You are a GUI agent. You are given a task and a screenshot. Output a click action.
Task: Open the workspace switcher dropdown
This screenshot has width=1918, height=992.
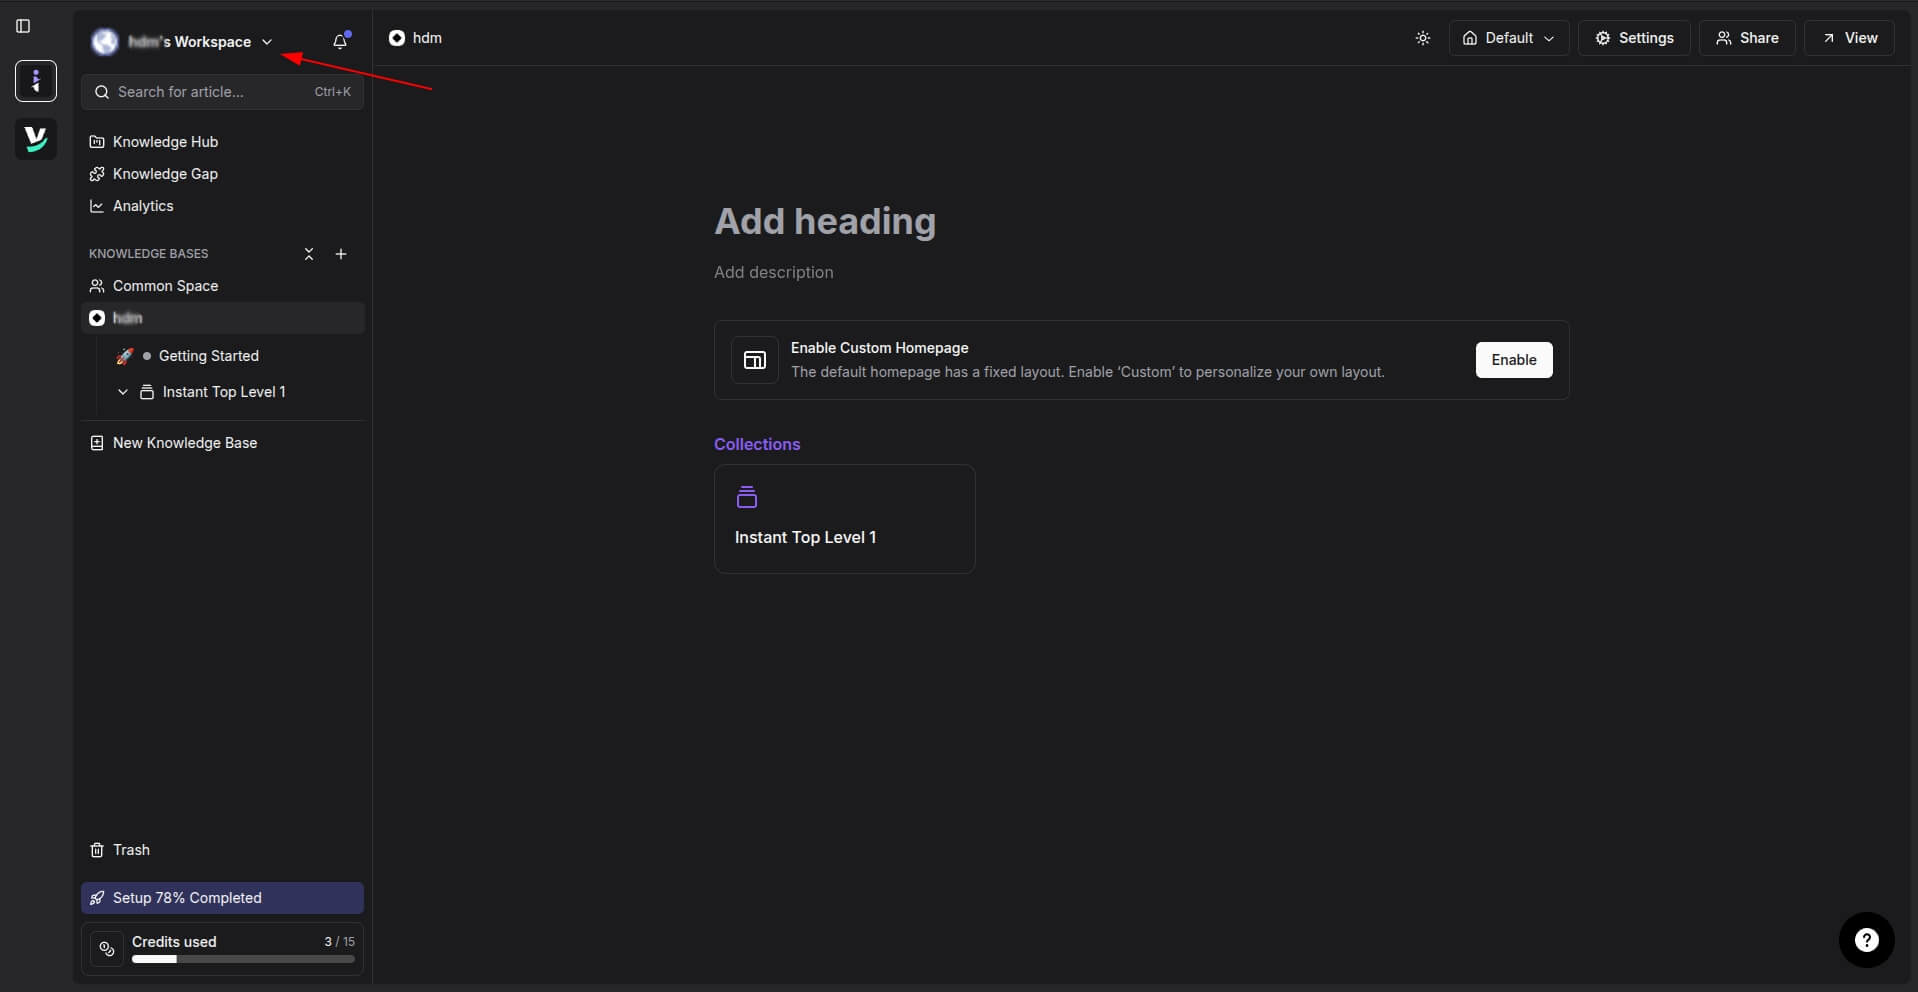point(266,41)
